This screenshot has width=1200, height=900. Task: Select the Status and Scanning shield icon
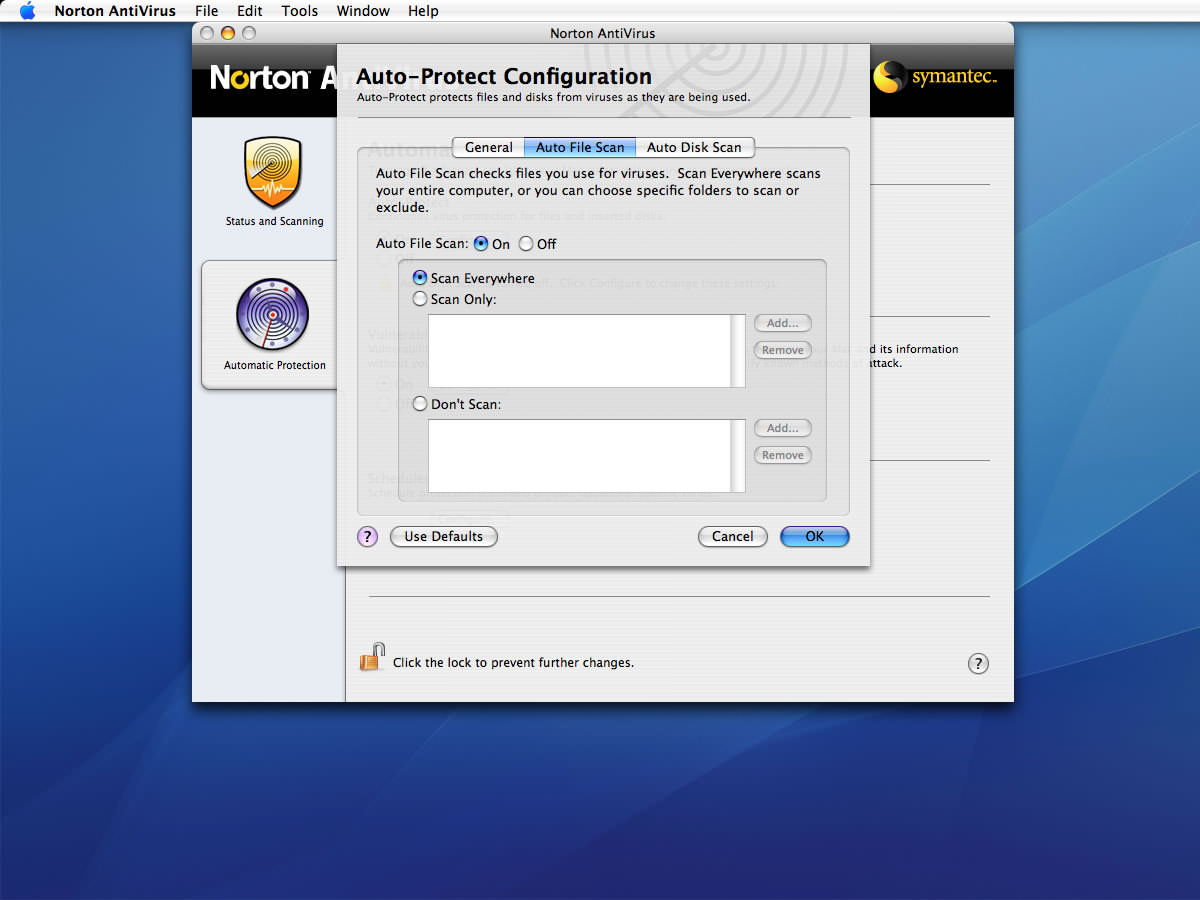(272, 172)
